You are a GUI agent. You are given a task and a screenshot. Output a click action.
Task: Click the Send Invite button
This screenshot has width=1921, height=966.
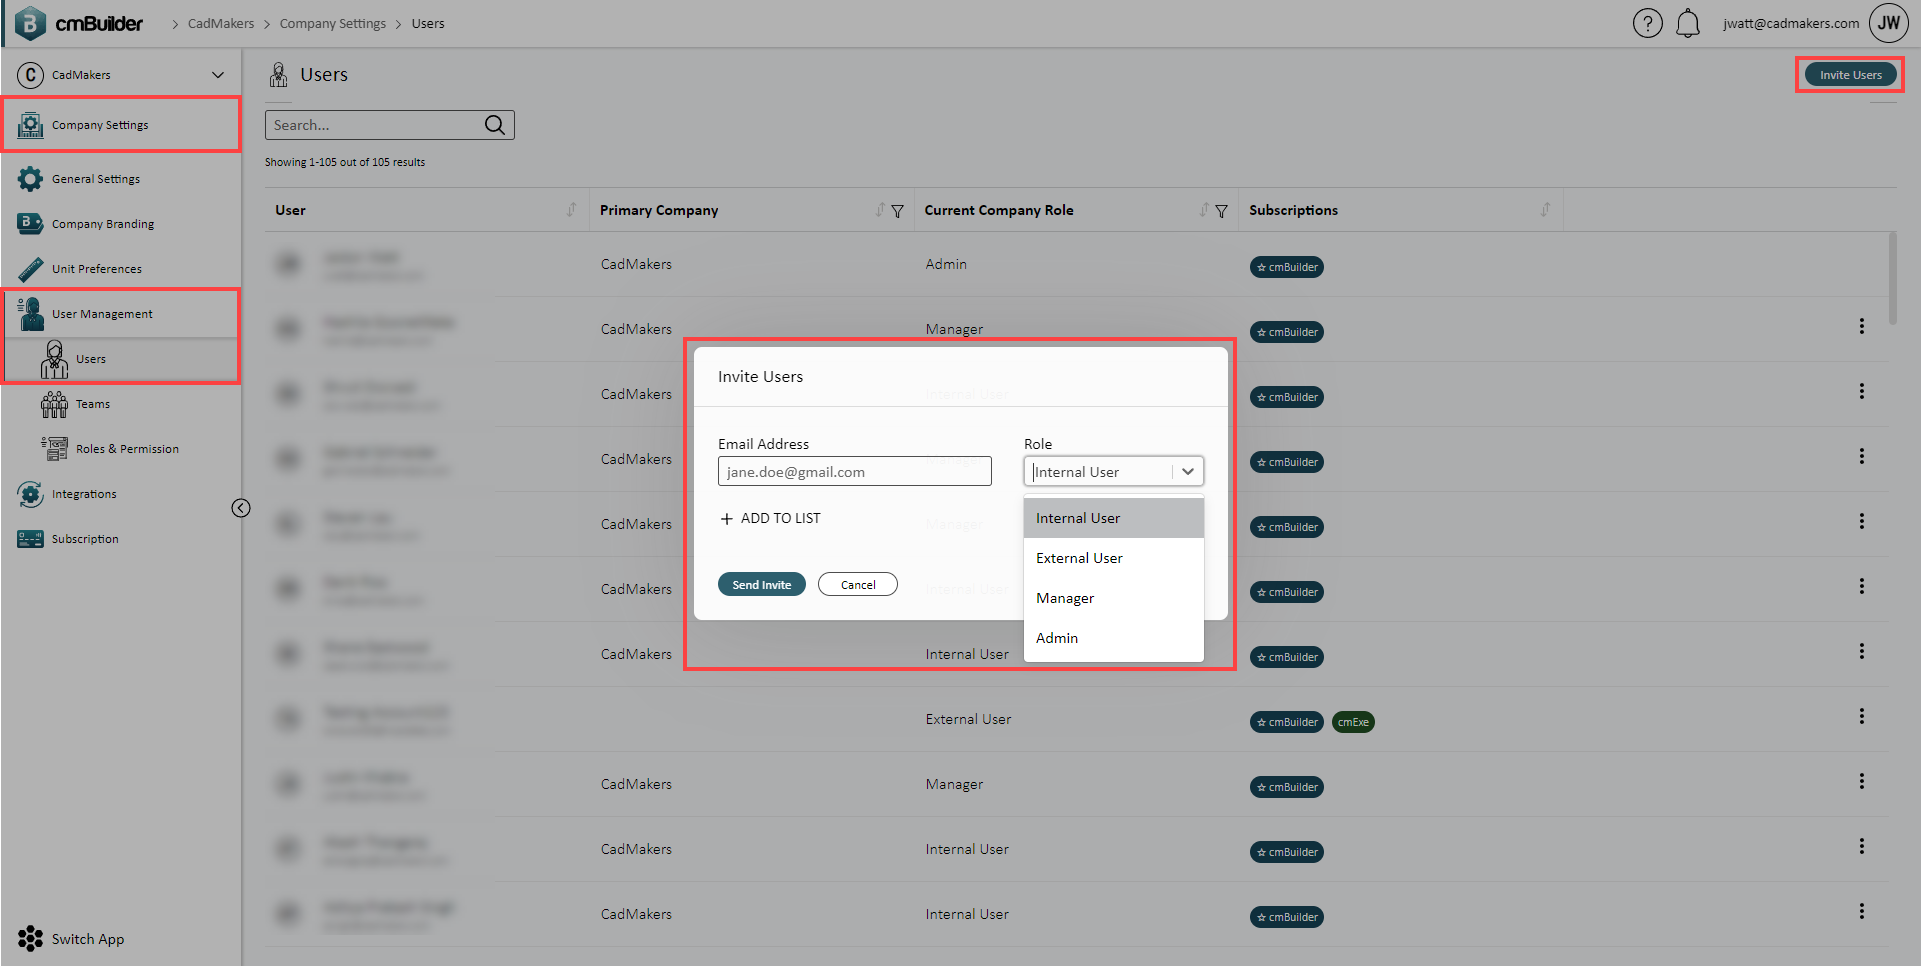761,584
